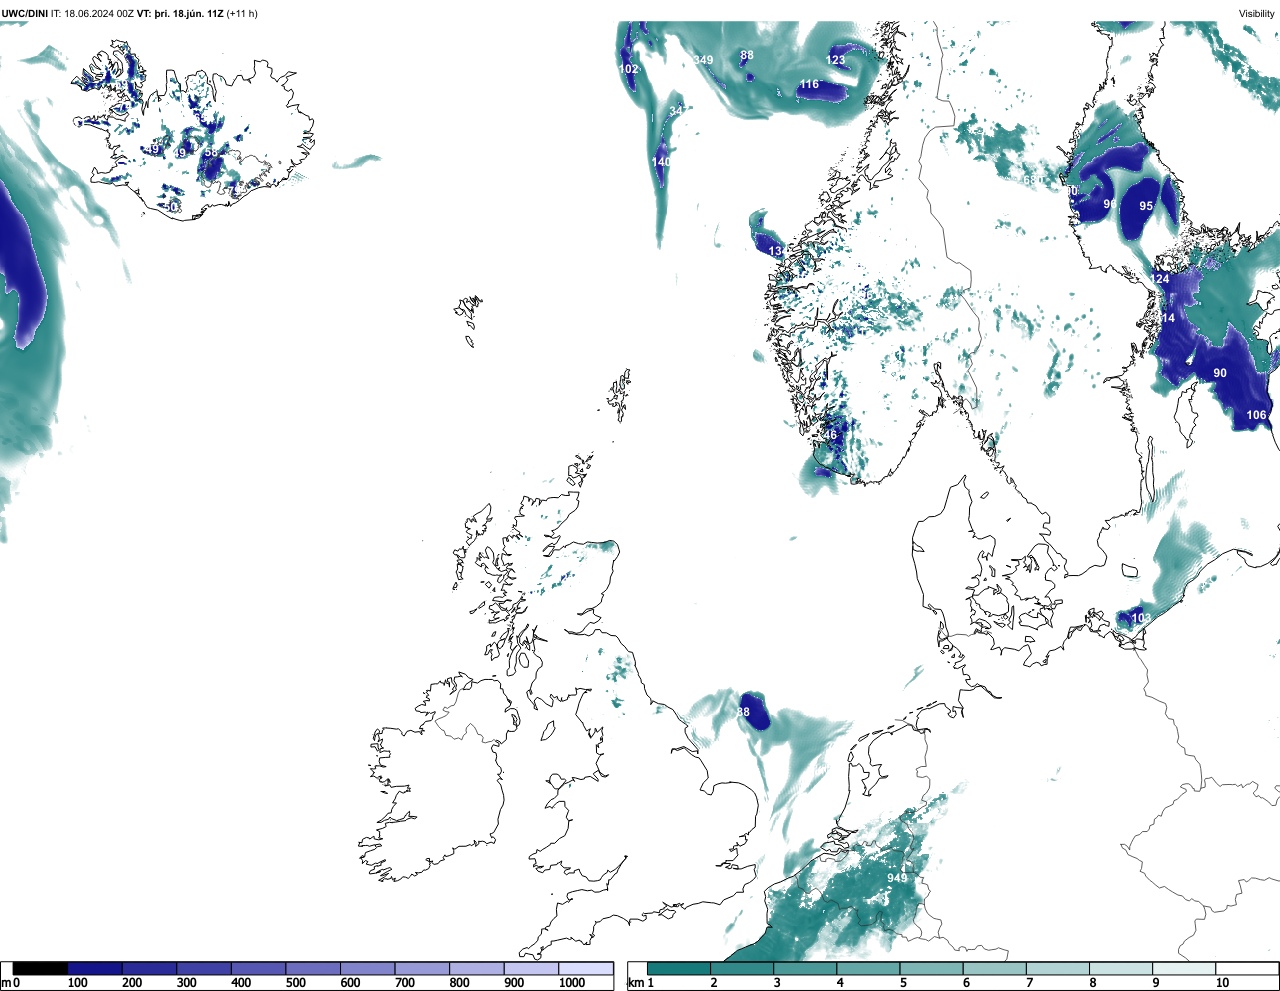Click the "Visibility" label at top right
Viewport: 1280px width, 991px height.
click(1256, 13)
